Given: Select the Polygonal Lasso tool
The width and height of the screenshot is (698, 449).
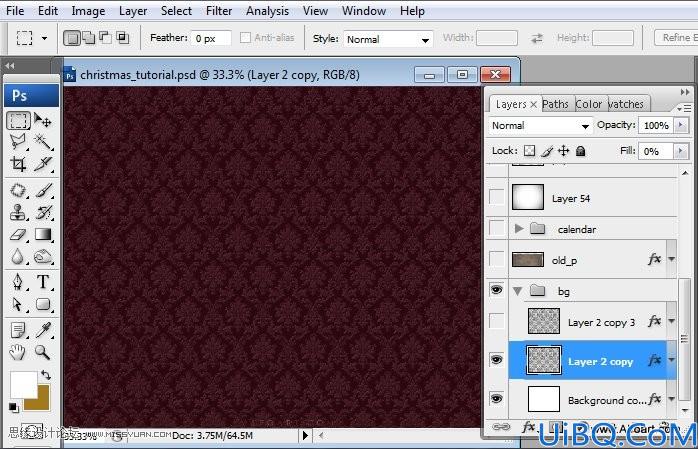Looking at the screenshot, I should point(18,142).
